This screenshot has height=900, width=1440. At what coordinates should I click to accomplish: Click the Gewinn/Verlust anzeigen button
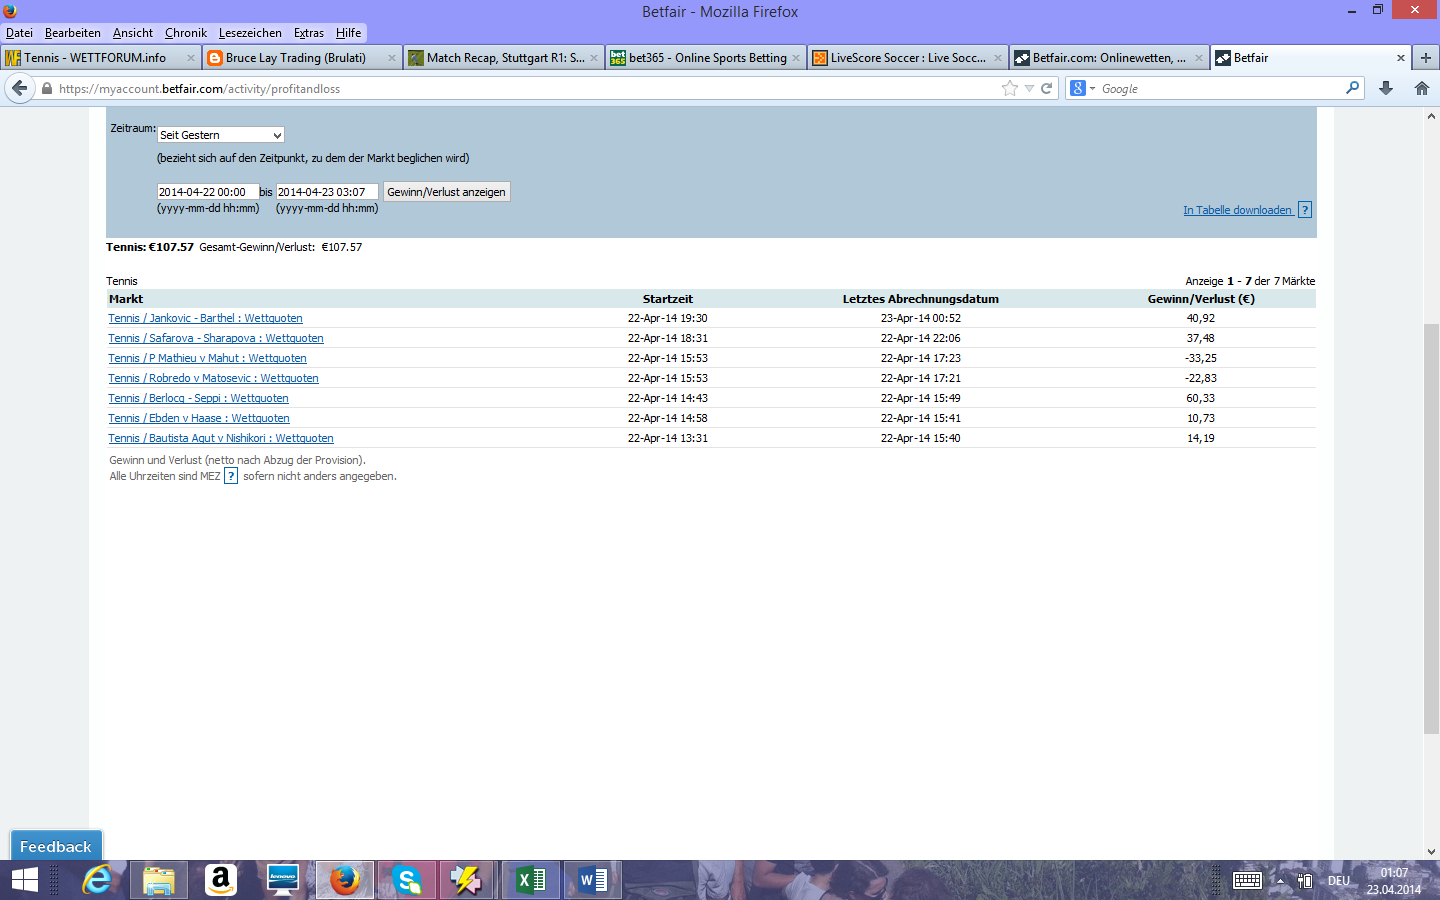(x=447, y=192)
